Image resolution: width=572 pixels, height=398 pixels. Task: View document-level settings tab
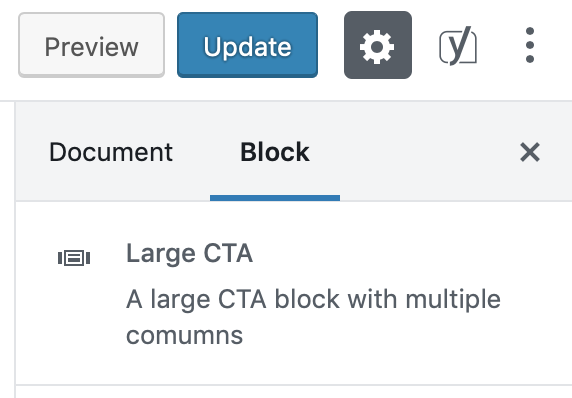[x=111, y=152]
